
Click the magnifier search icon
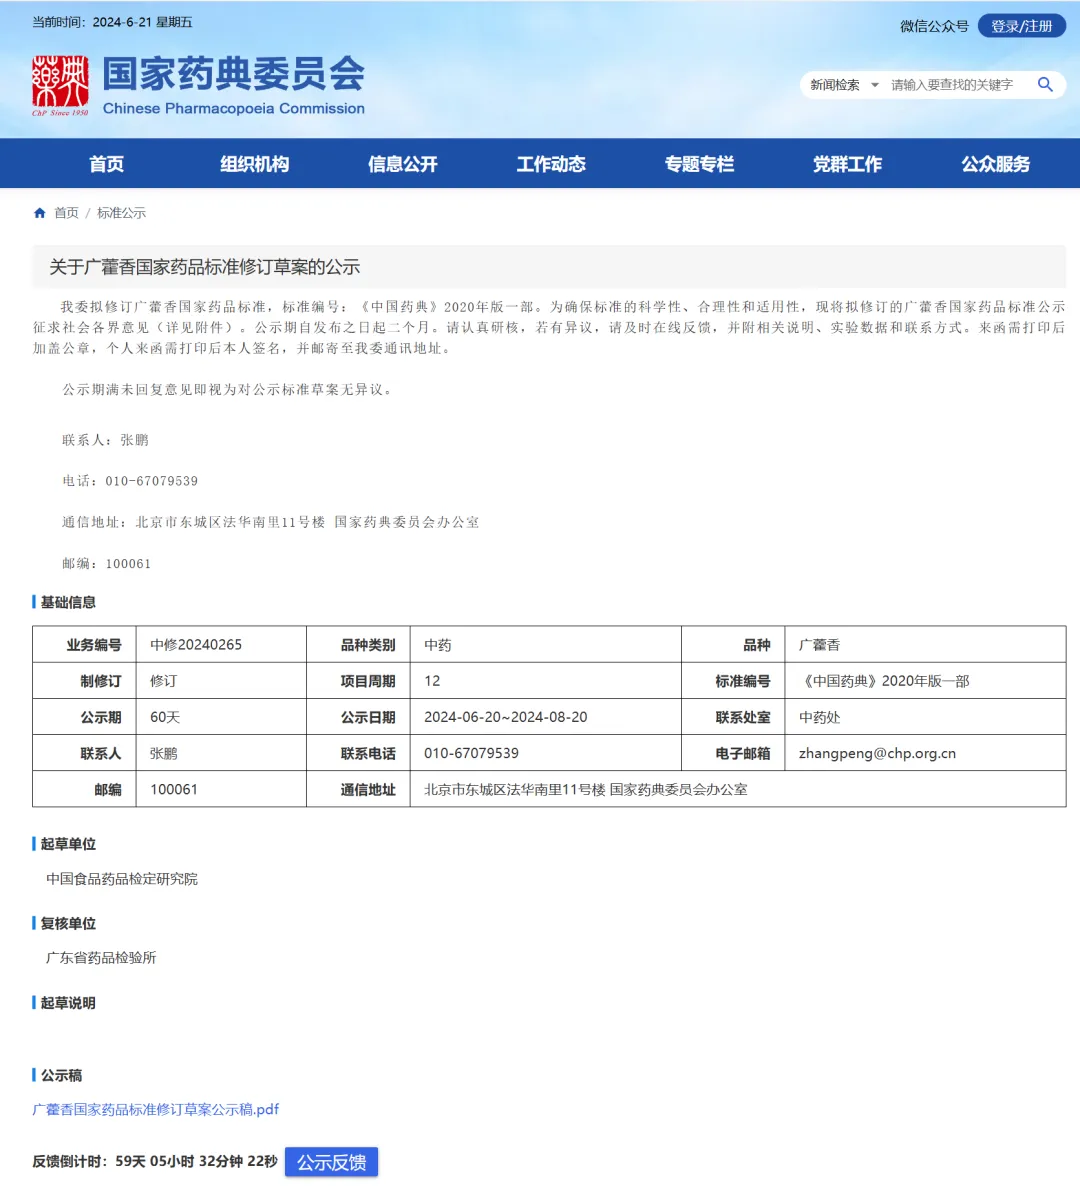tap(1044, 85)
